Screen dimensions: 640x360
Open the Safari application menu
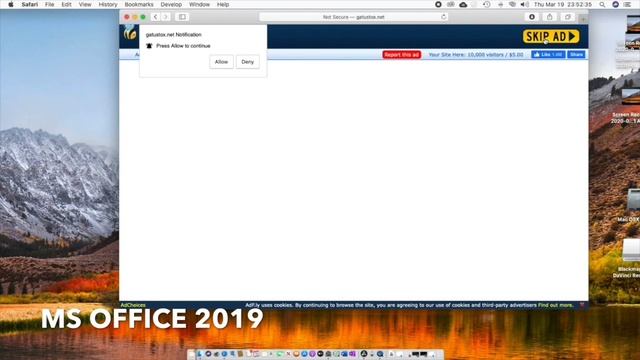(x=29, y=4)
